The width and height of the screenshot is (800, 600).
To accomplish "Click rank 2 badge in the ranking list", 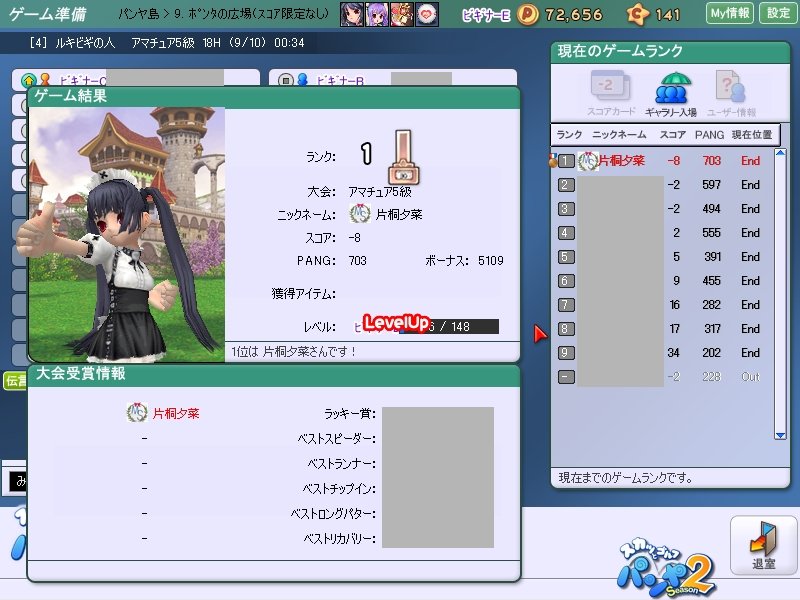I will 566,185.
